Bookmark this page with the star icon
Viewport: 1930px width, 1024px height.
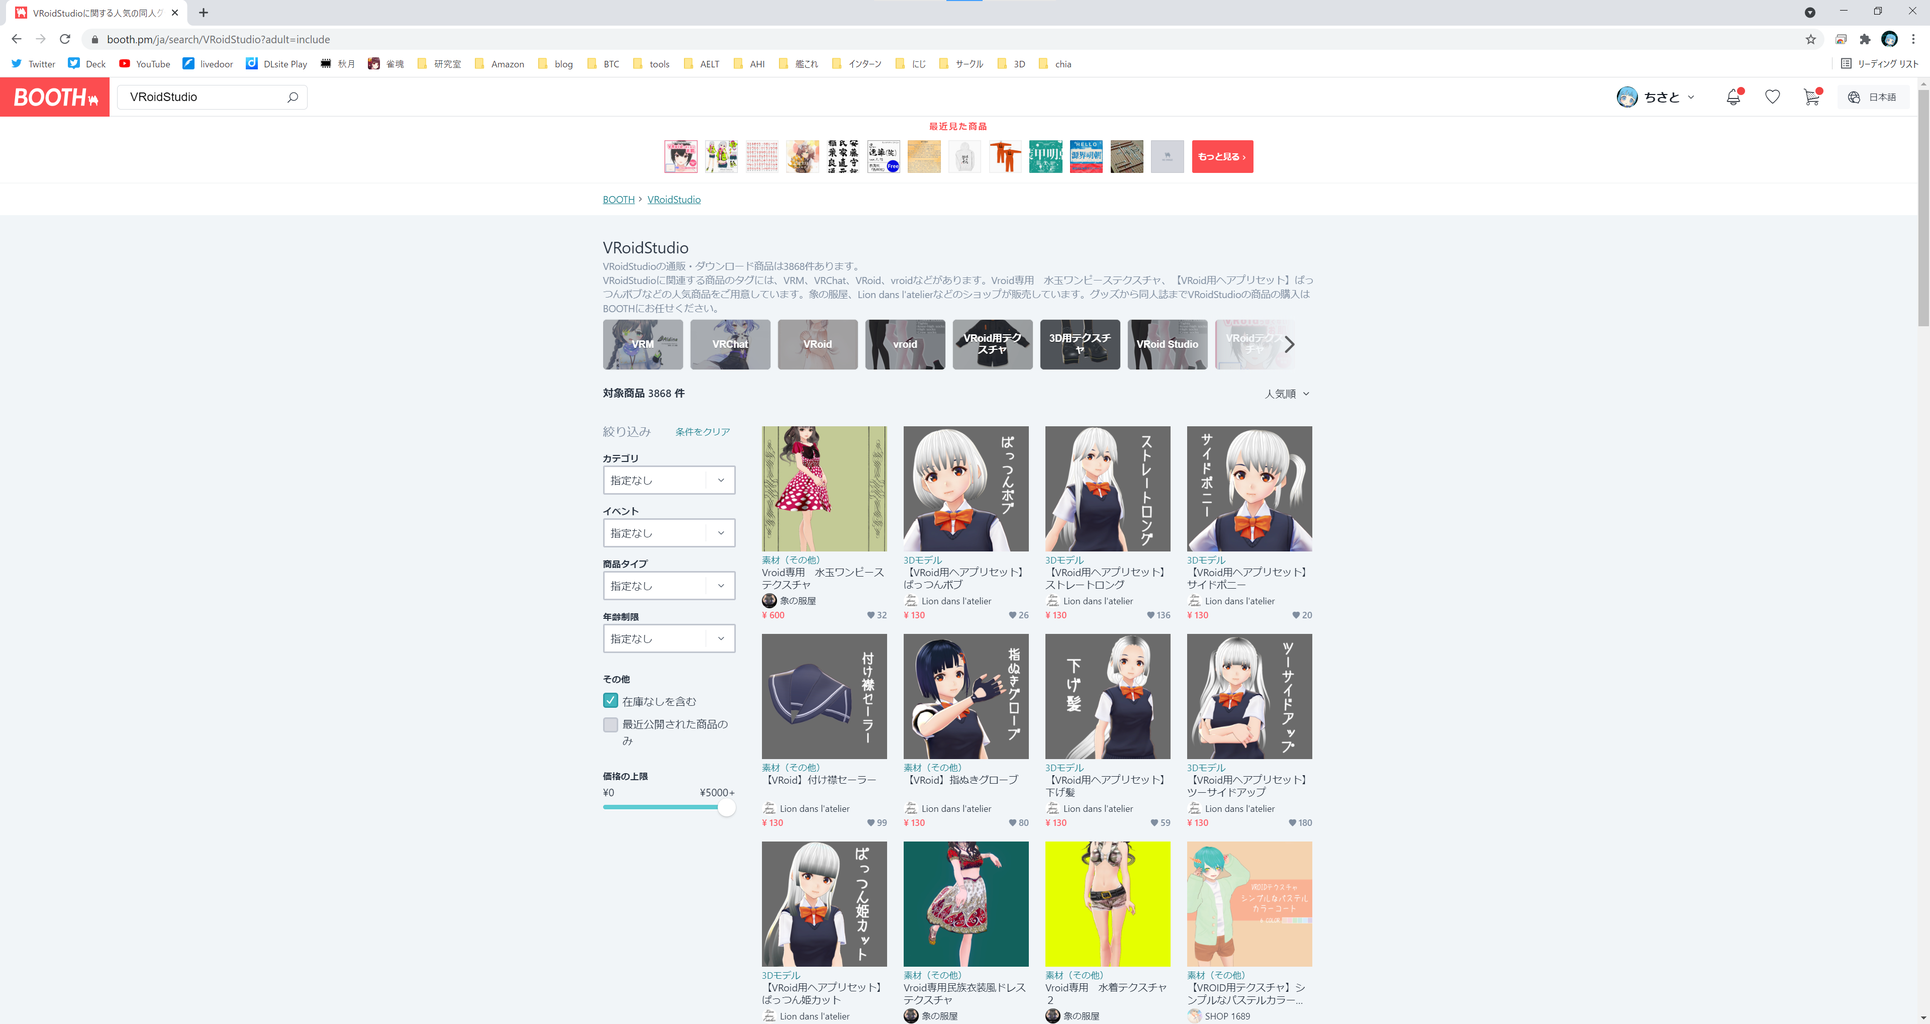pos(1810,39)
